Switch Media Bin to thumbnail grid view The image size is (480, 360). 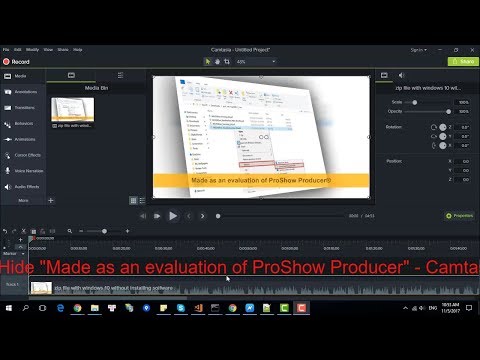[x=133, y=200]
